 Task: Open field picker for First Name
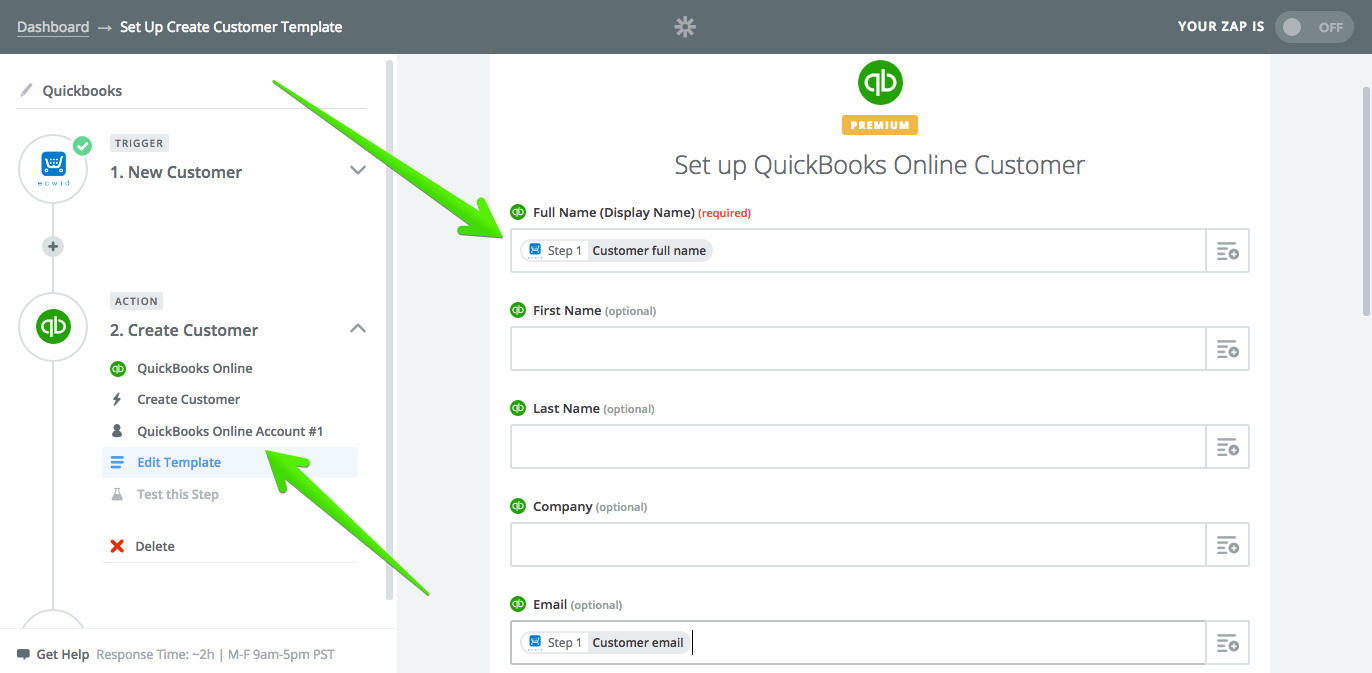(1228, 349)
